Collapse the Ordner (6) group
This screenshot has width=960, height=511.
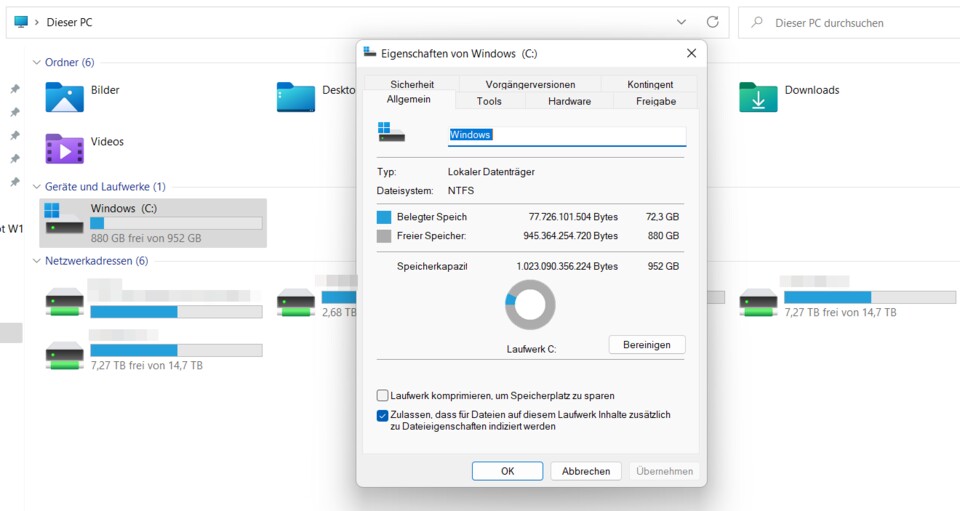(37, 63)
